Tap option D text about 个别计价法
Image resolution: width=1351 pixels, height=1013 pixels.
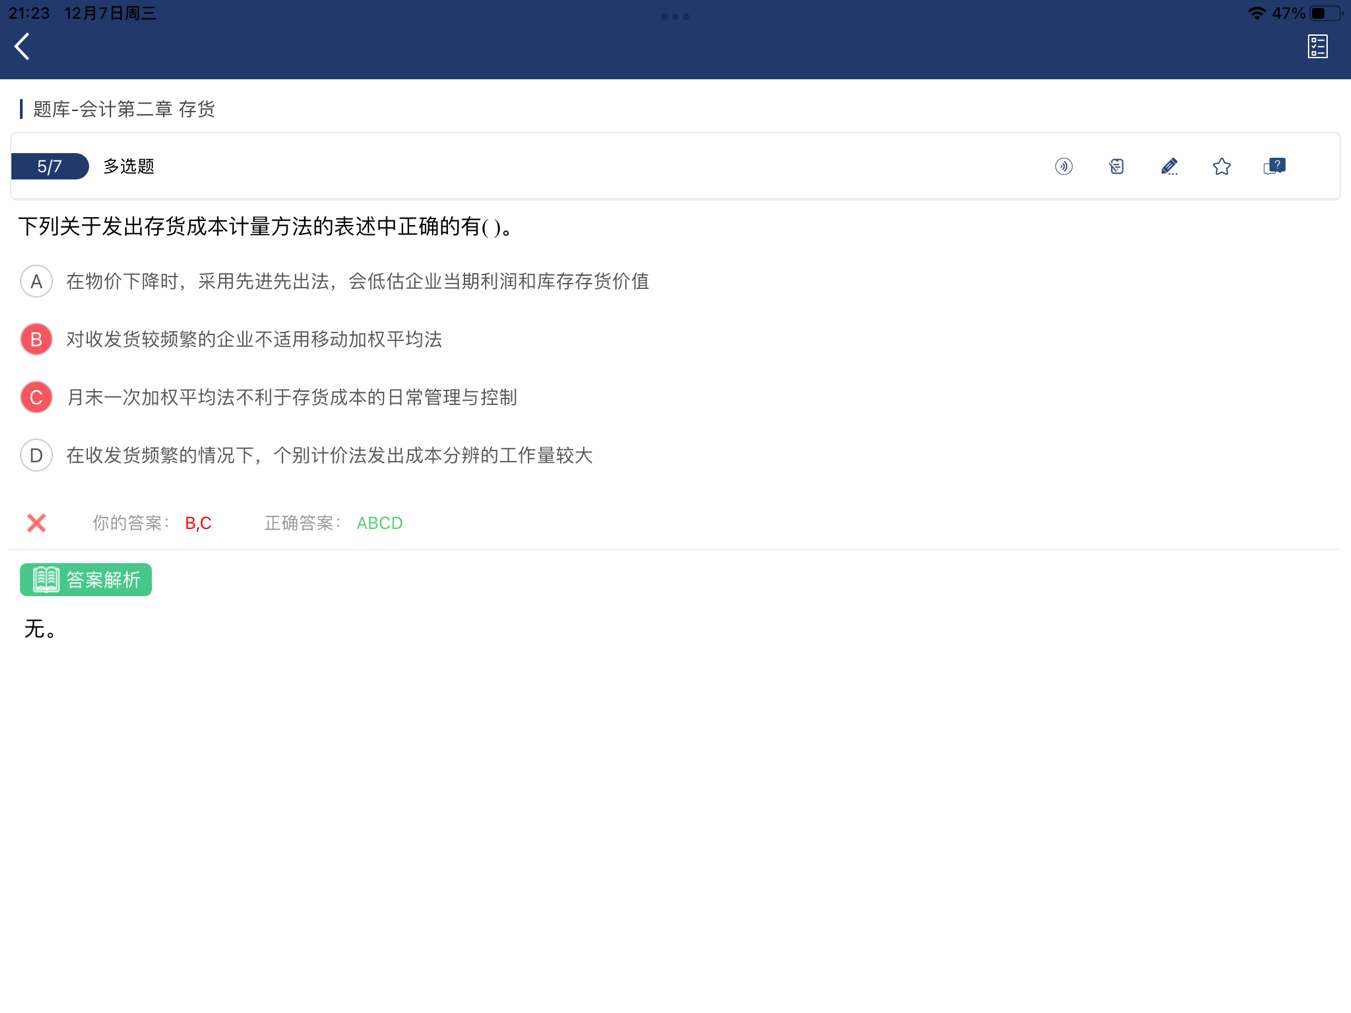pyautogui.click(x=329, y=456)
